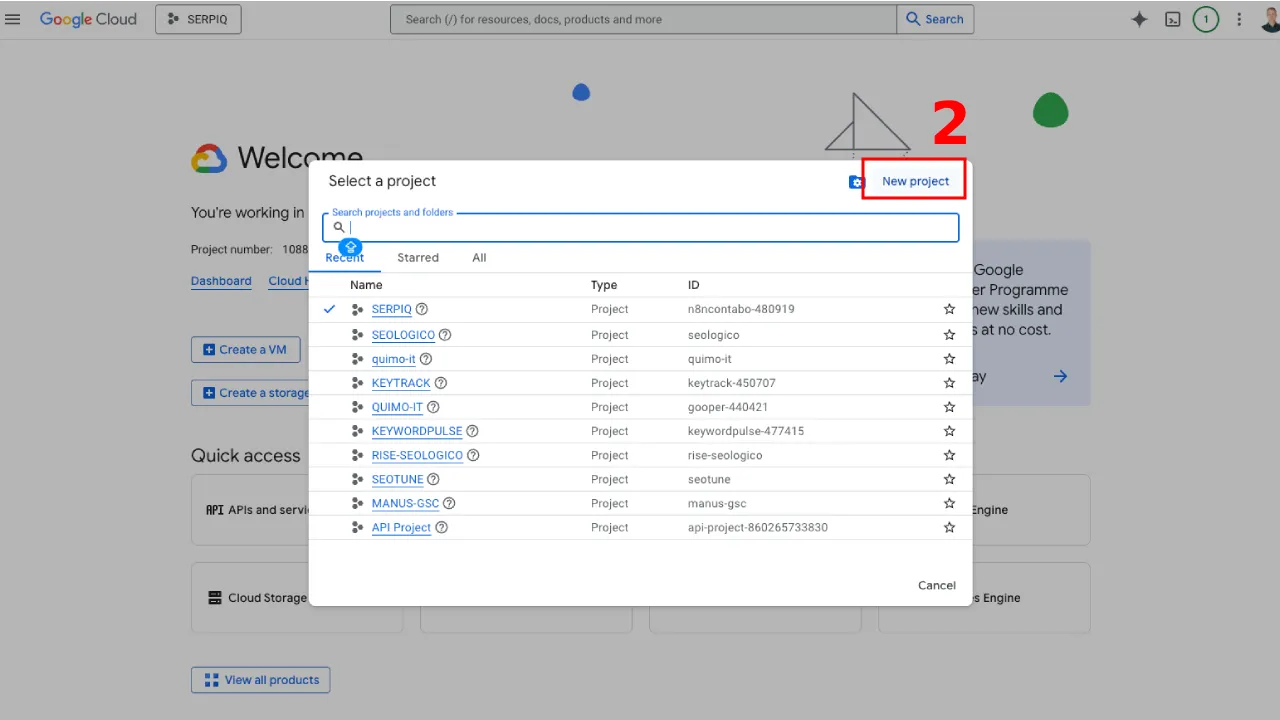Screen dimensions: 1280x720
Task: Switch to the Starred tab
Action: pyautogui.click(x=417, y=258)
